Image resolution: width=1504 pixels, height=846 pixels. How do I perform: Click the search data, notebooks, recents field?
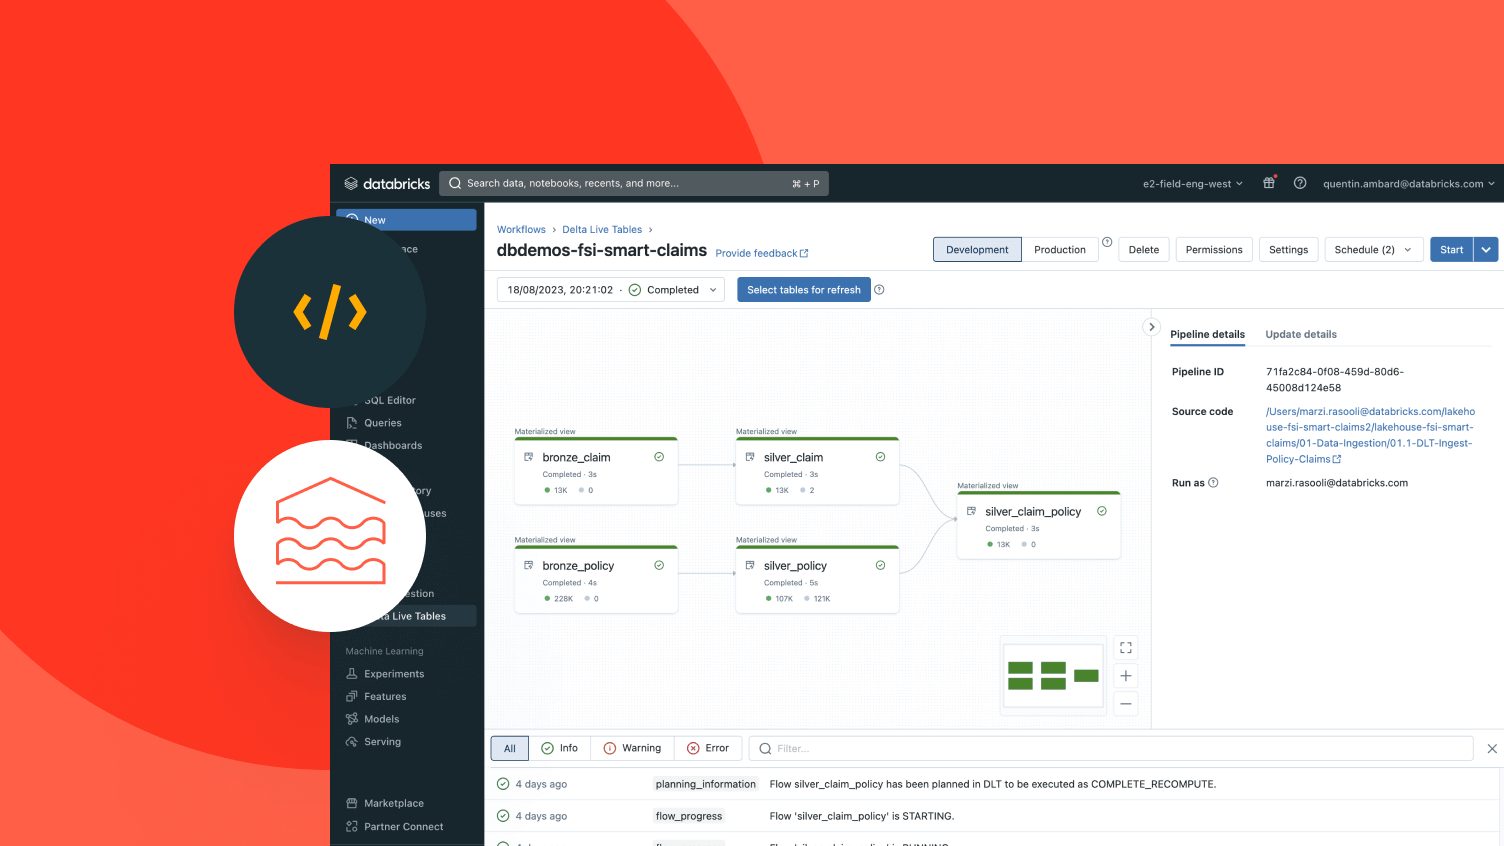pyautogui.click(x=634, y=184)
